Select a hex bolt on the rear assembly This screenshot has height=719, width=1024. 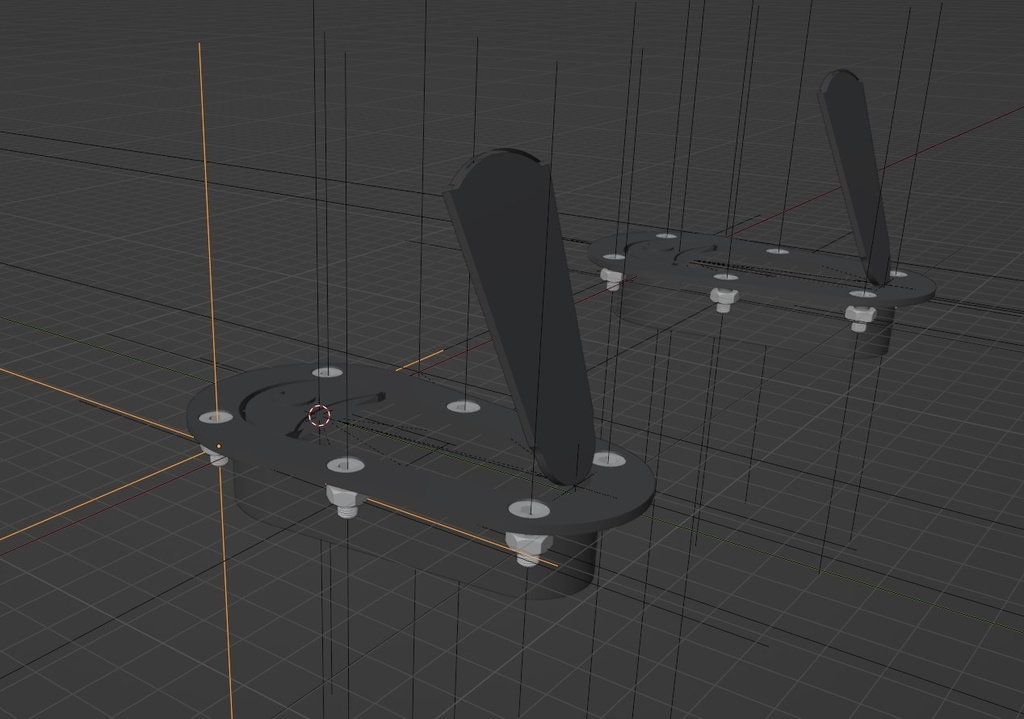pos(725,295)
